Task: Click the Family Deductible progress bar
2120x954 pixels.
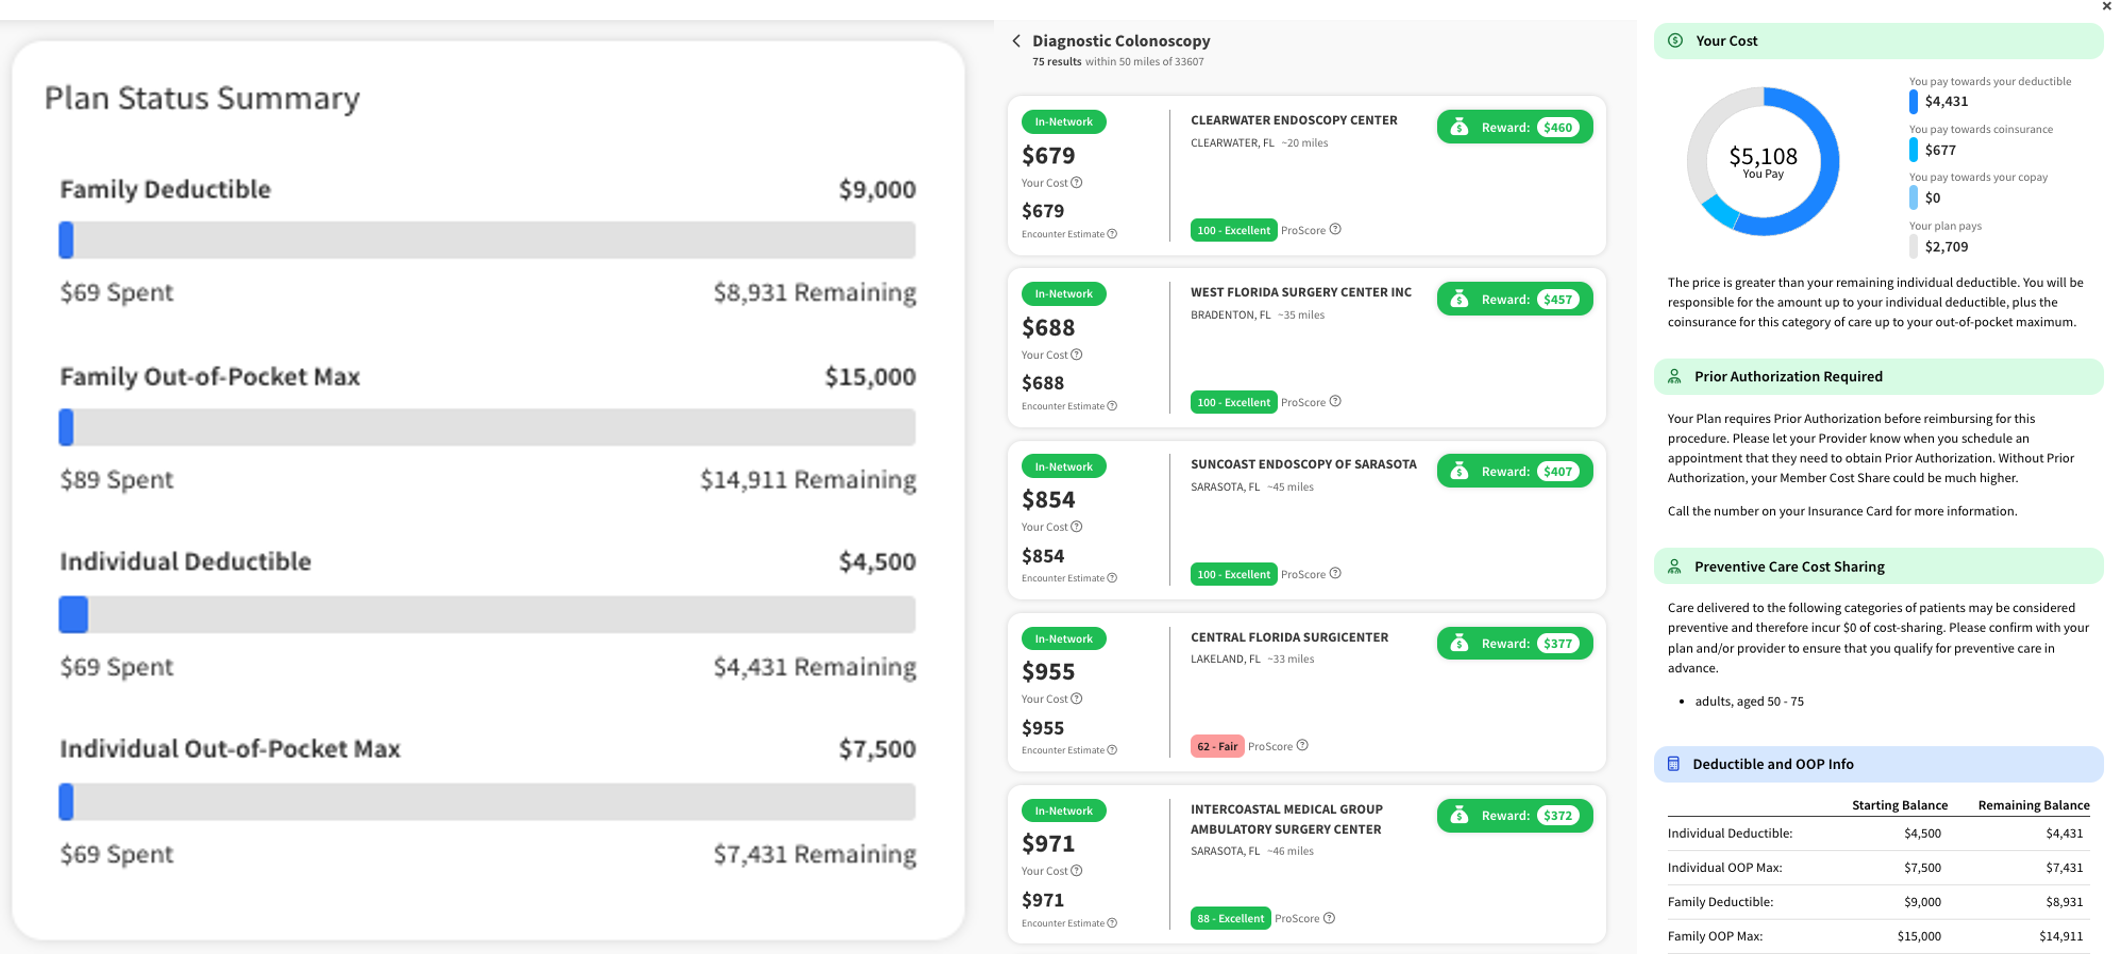Action: [487, 240]
